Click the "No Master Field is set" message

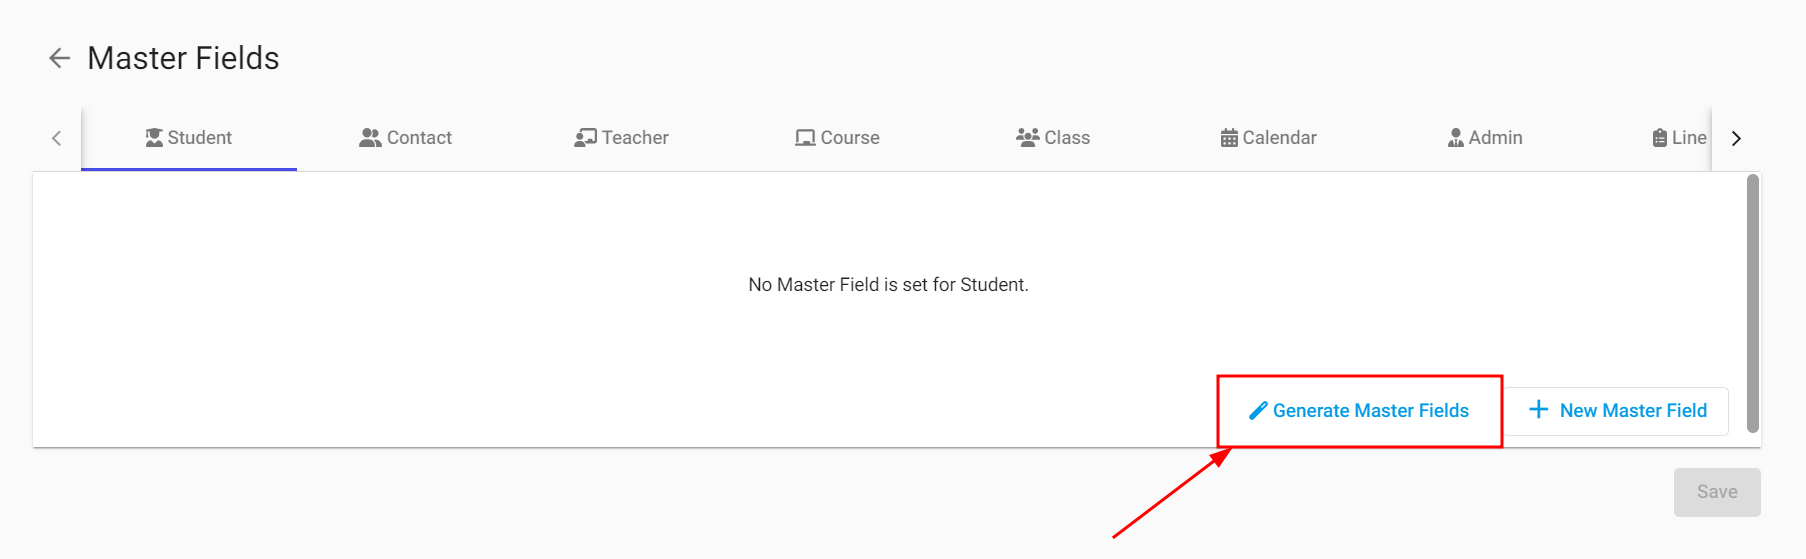click(x=888, y=285)
